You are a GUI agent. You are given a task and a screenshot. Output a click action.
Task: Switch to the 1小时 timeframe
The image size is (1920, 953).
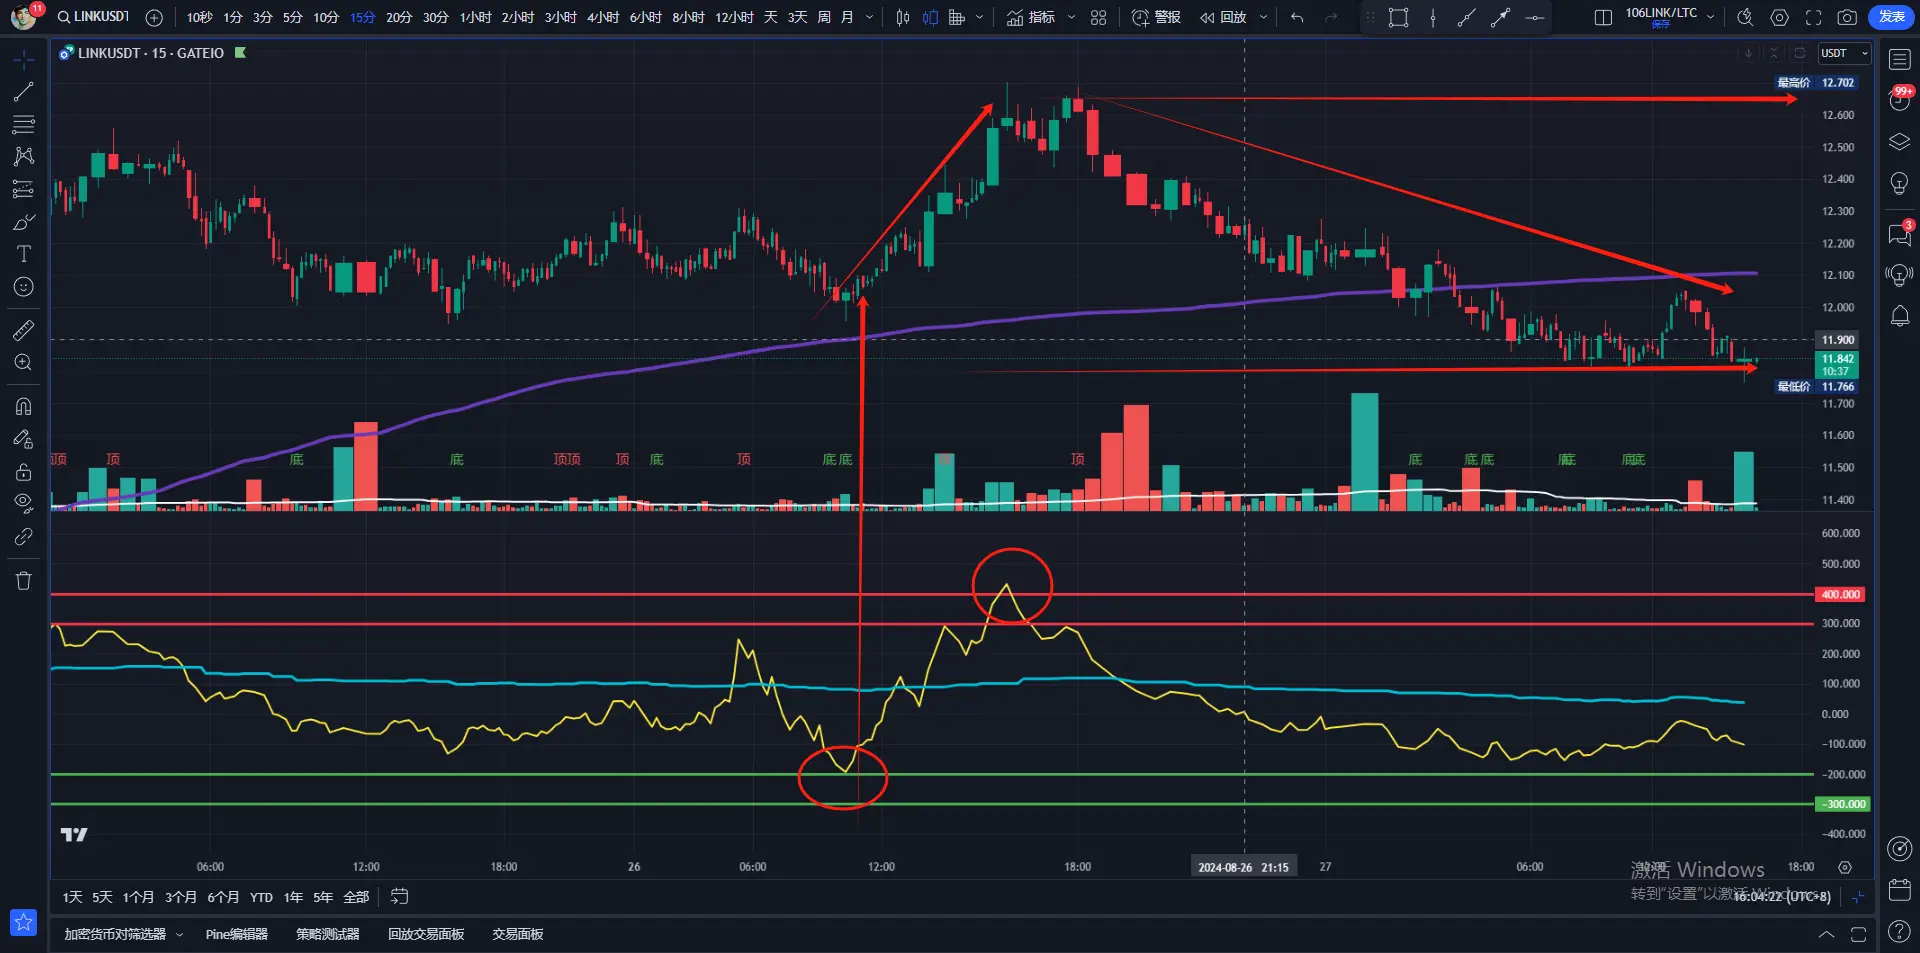tap(475, 17)
